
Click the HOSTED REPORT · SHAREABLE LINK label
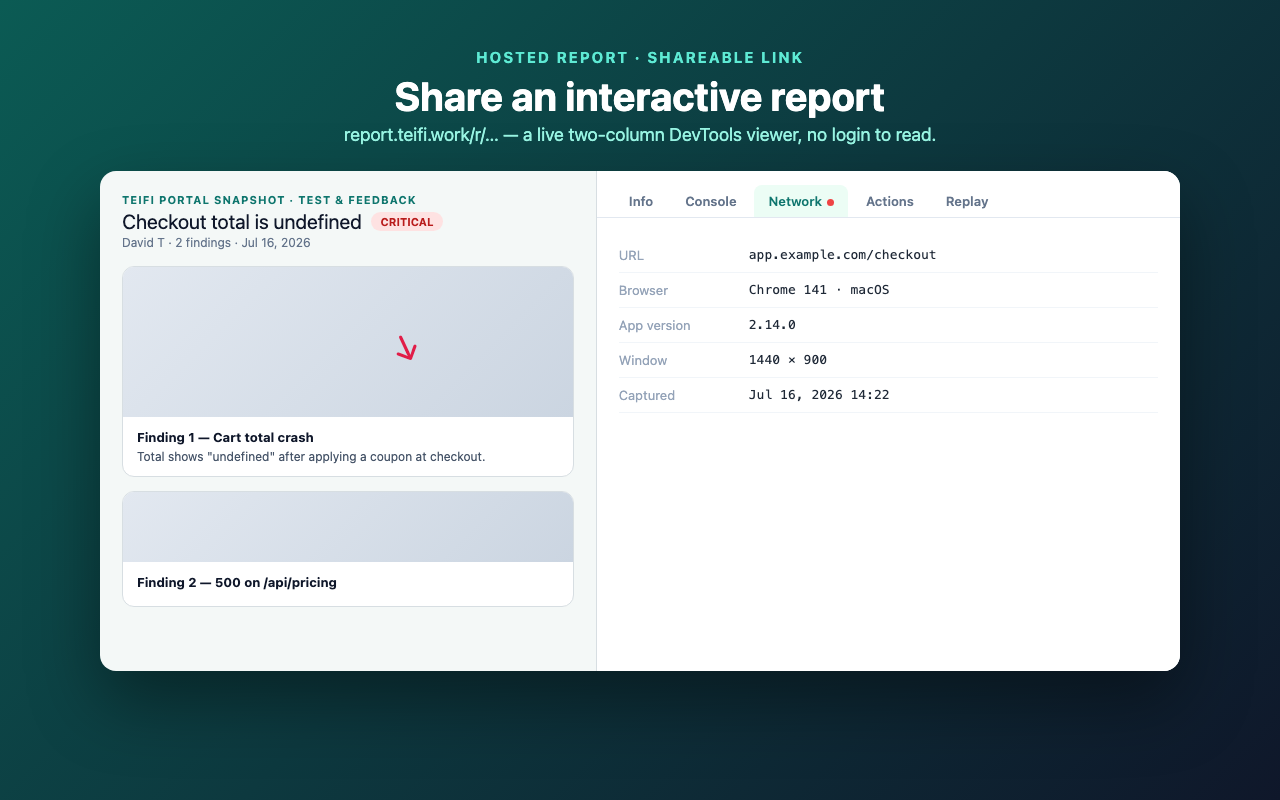point(640,58)
